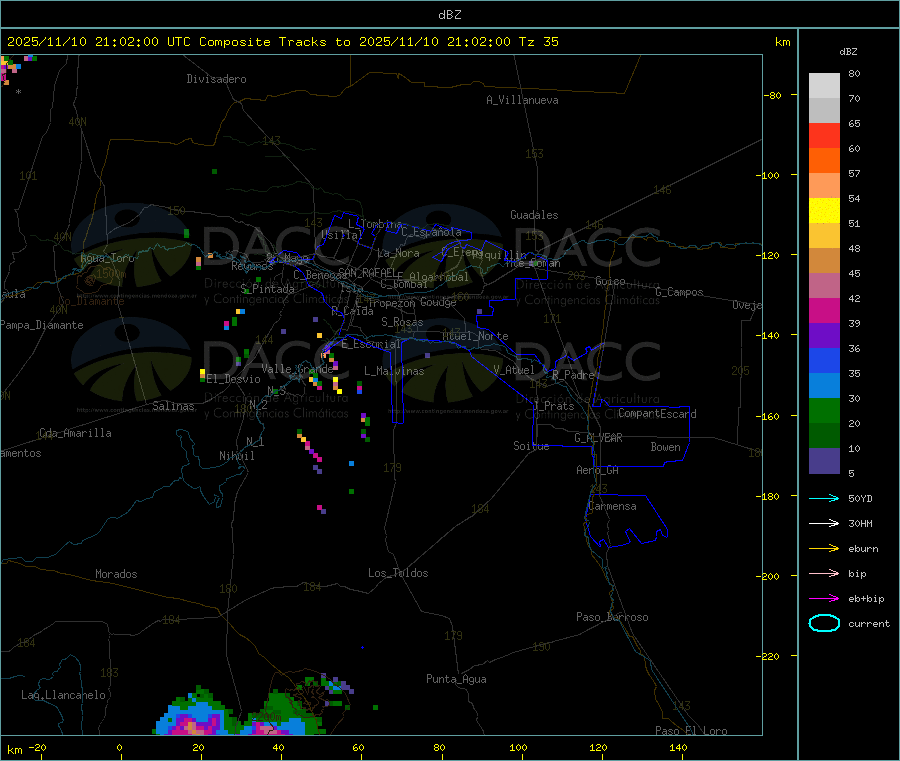Click the 'G_ALVEAR' map label
This screenshot has height=761, width=900.
click(598, 438)
